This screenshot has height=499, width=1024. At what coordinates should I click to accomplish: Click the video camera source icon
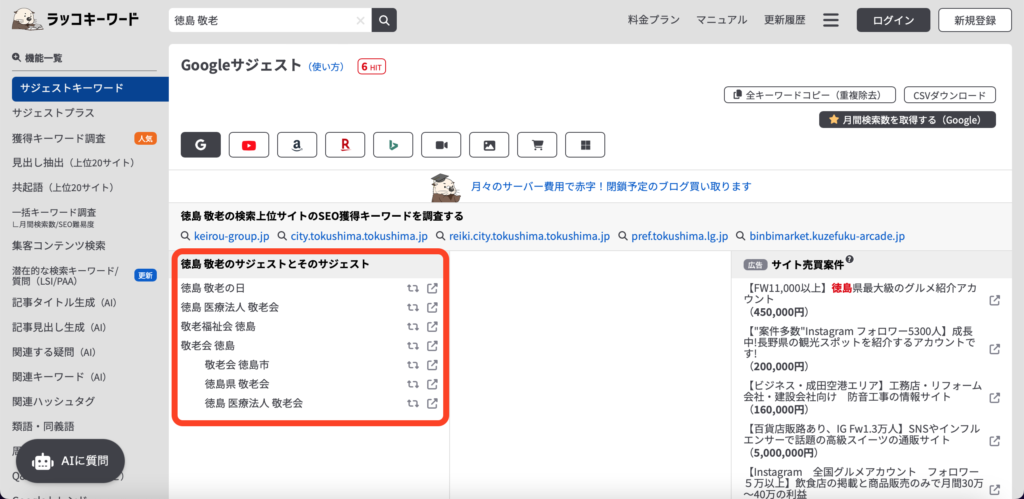coord(441,145)
